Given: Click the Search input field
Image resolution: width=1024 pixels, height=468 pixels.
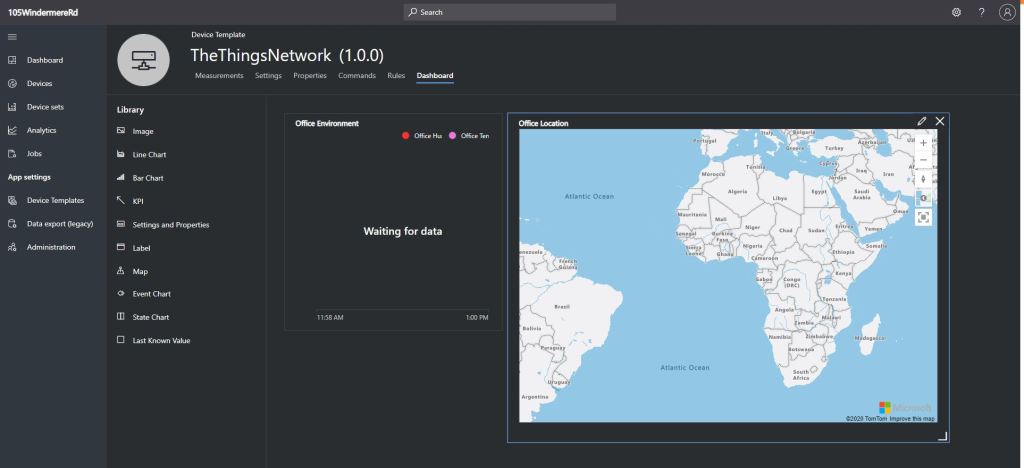Looking at the screenshot, I should (x=510, y=12).
